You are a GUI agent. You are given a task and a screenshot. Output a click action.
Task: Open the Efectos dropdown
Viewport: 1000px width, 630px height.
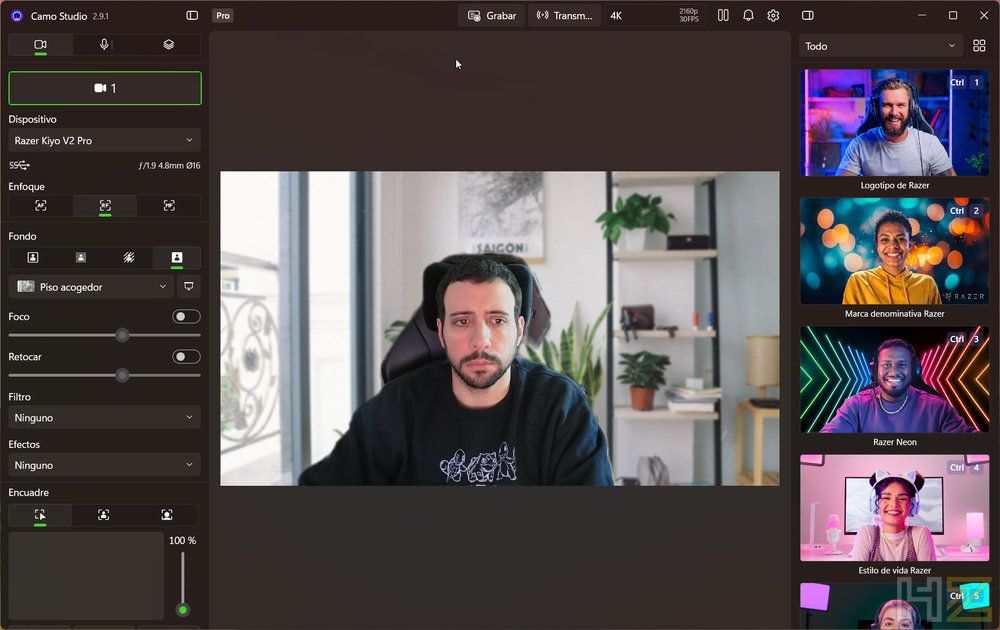point(105,465)
